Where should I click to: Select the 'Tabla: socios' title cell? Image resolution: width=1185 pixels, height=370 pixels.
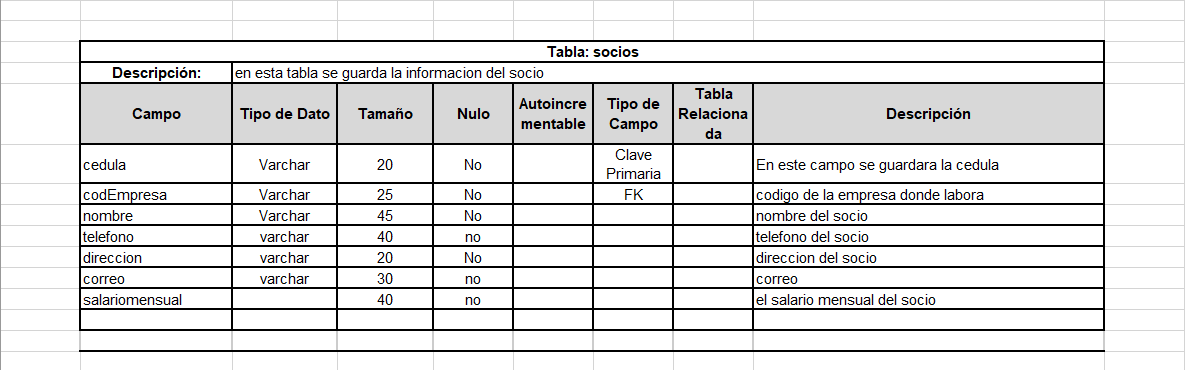point(592,52)
